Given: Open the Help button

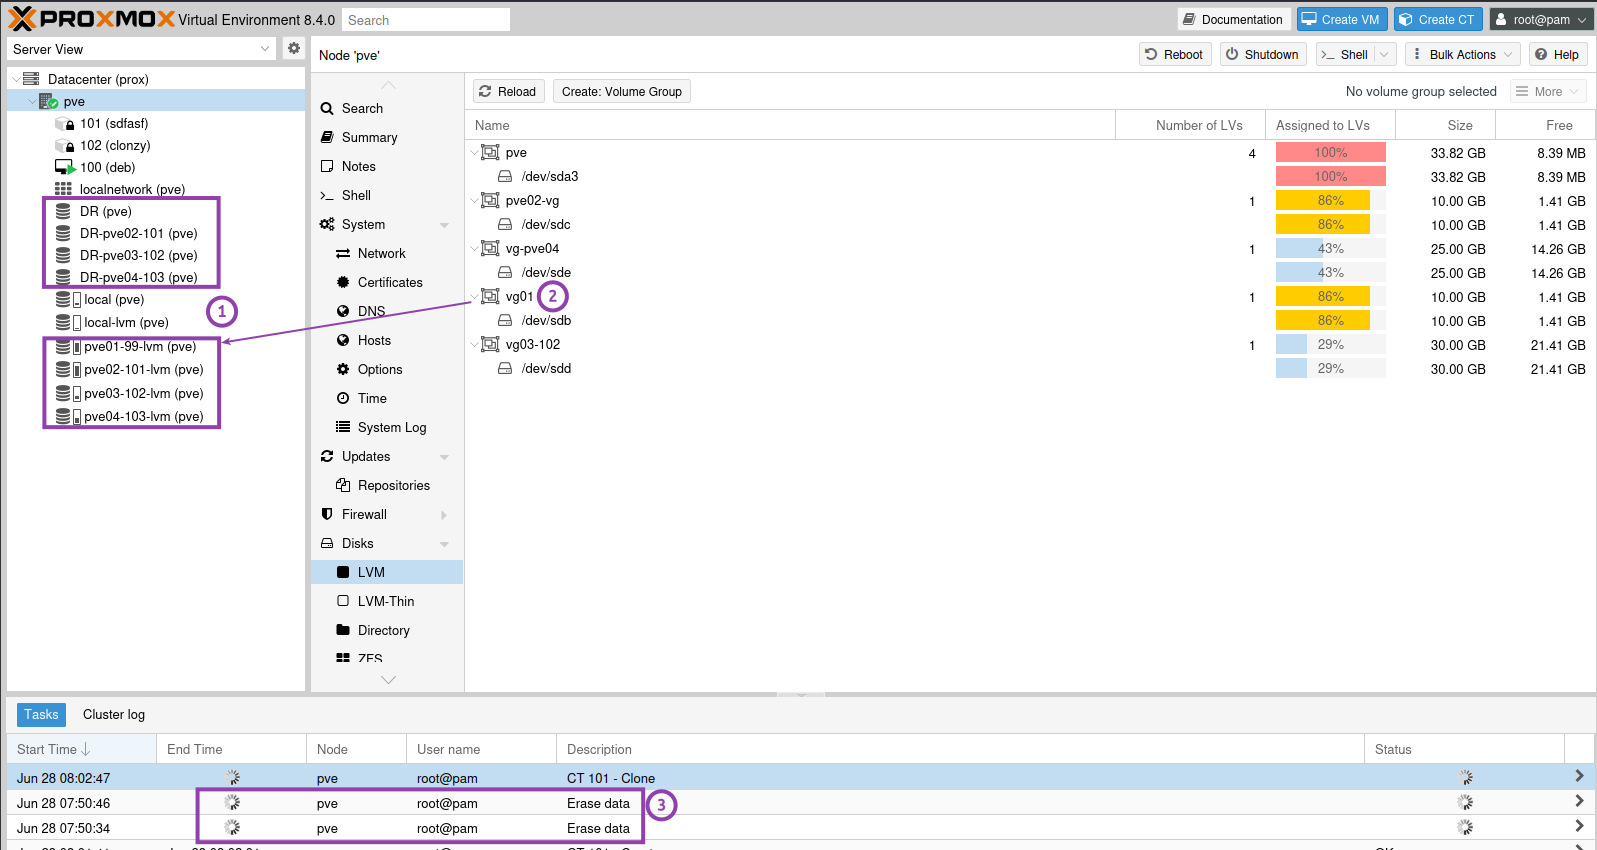Looking at the screenshot, I should pos(1558,54).
